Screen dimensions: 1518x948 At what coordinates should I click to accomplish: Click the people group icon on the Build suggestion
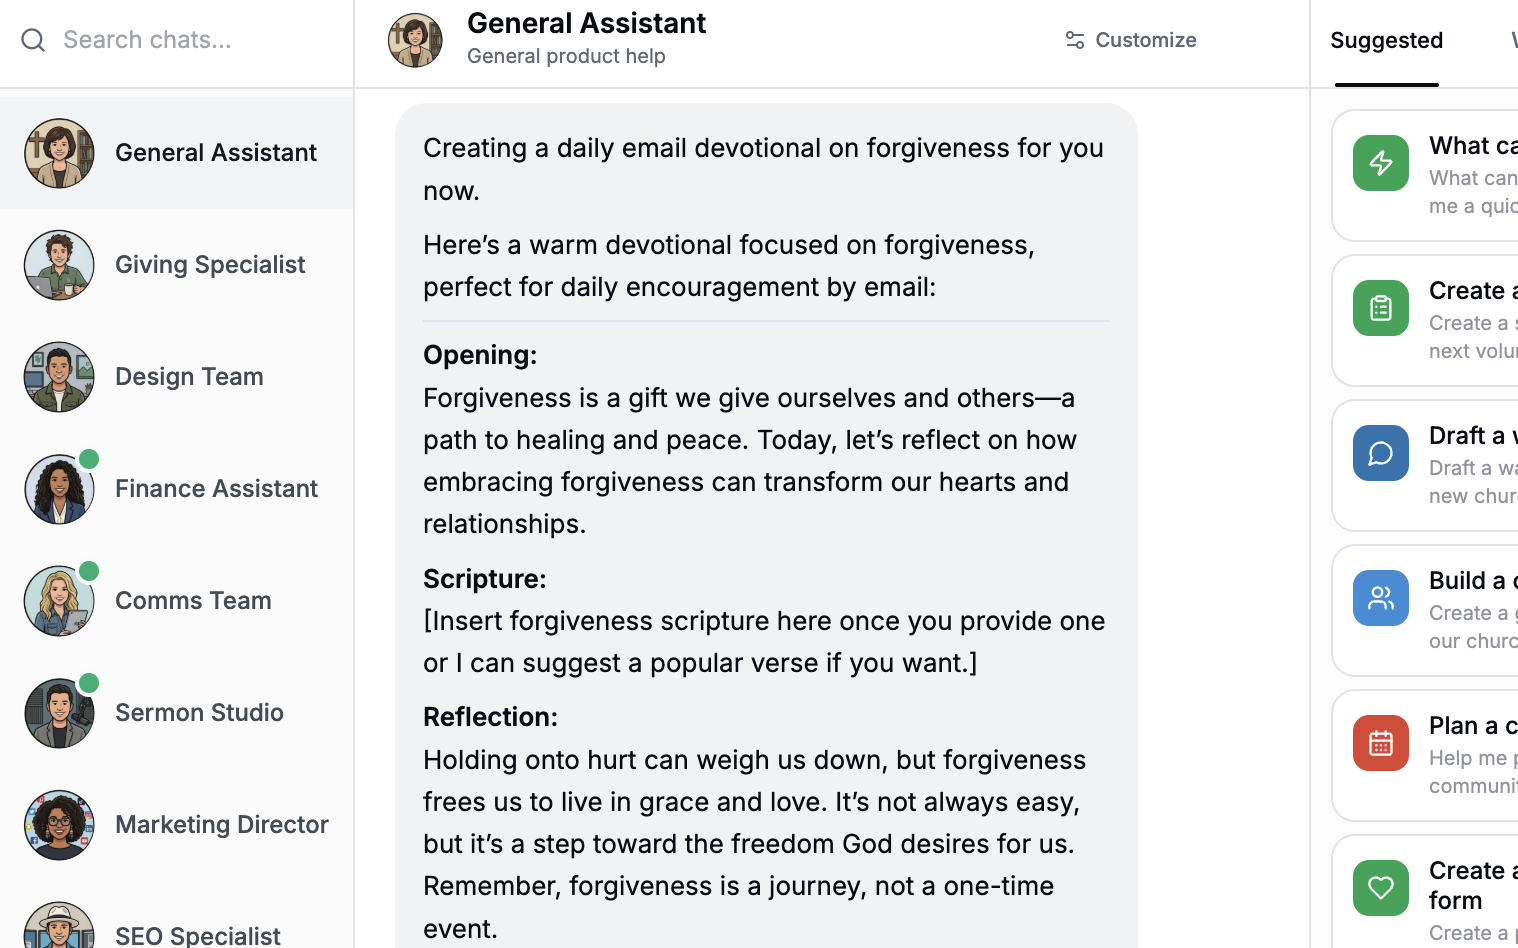click(x=1380, y=597)
